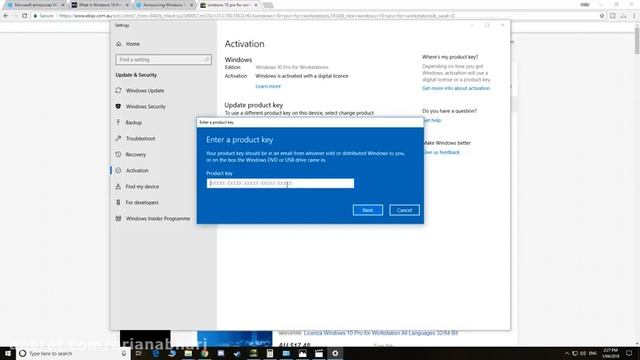Click Next in the product key dialog
The height and width of the screenshot is (360, 640).
pyautogui.click(x=368, y=210)
